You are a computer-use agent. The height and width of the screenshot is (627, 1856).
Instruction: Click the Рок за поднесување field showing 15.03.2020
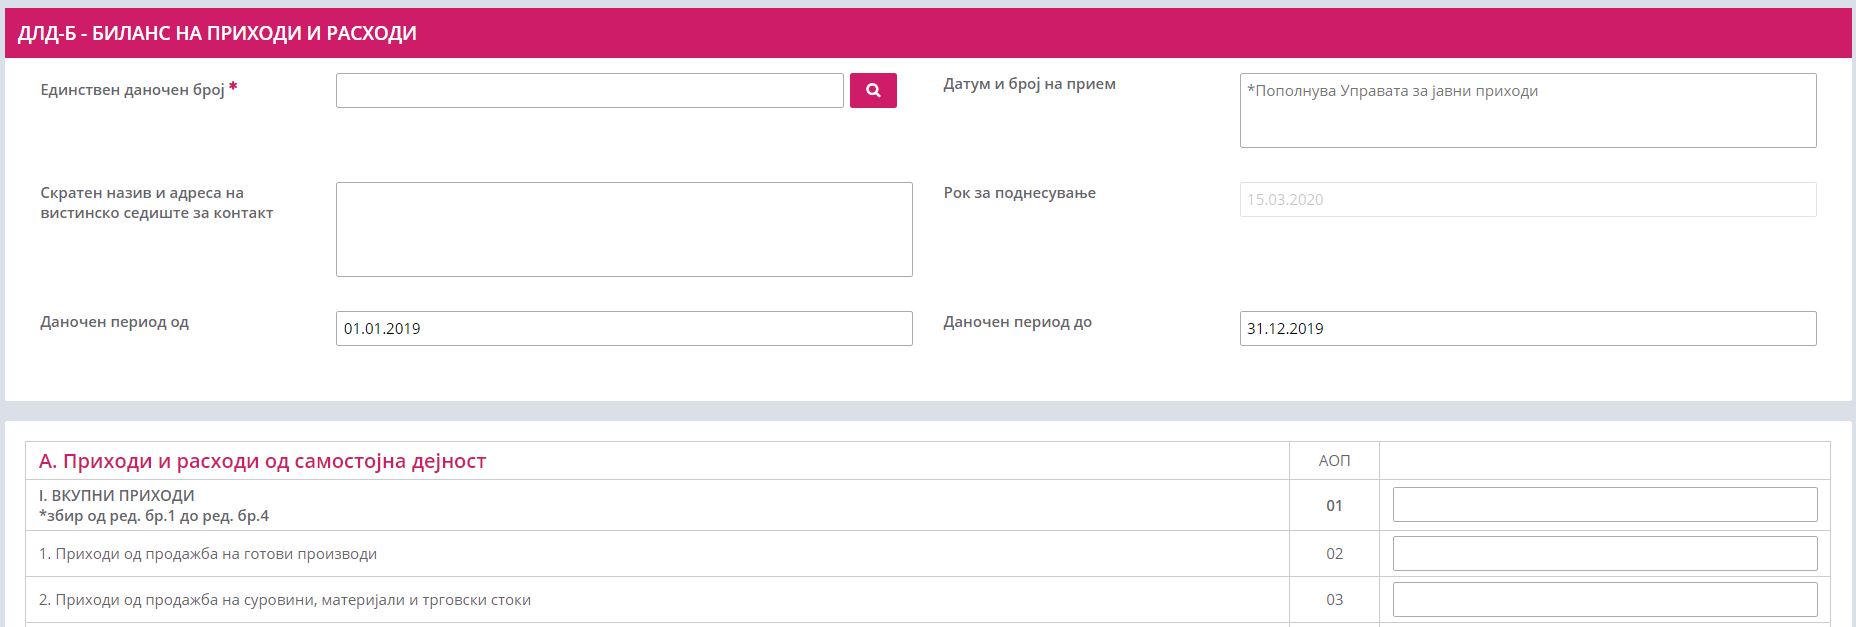(1527, 199)
